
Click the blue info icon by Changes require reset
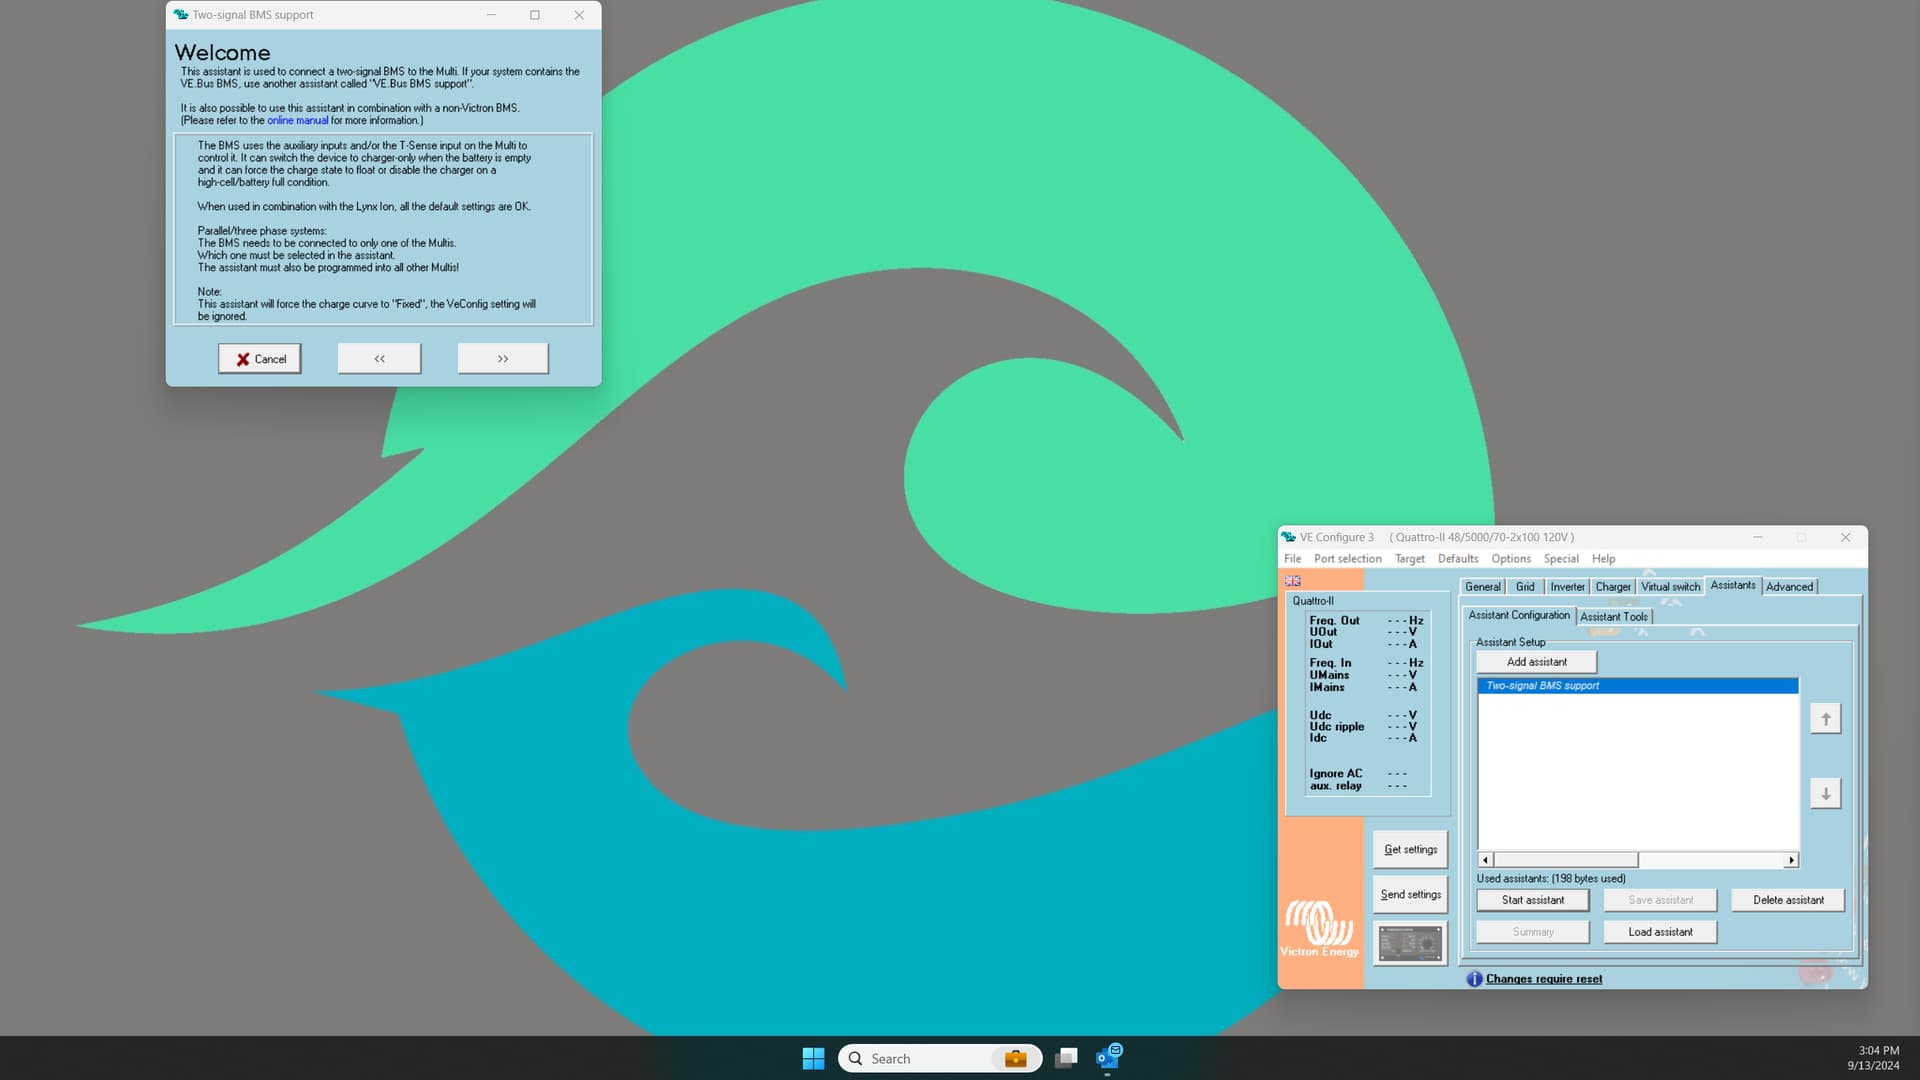pos(1474,979)
